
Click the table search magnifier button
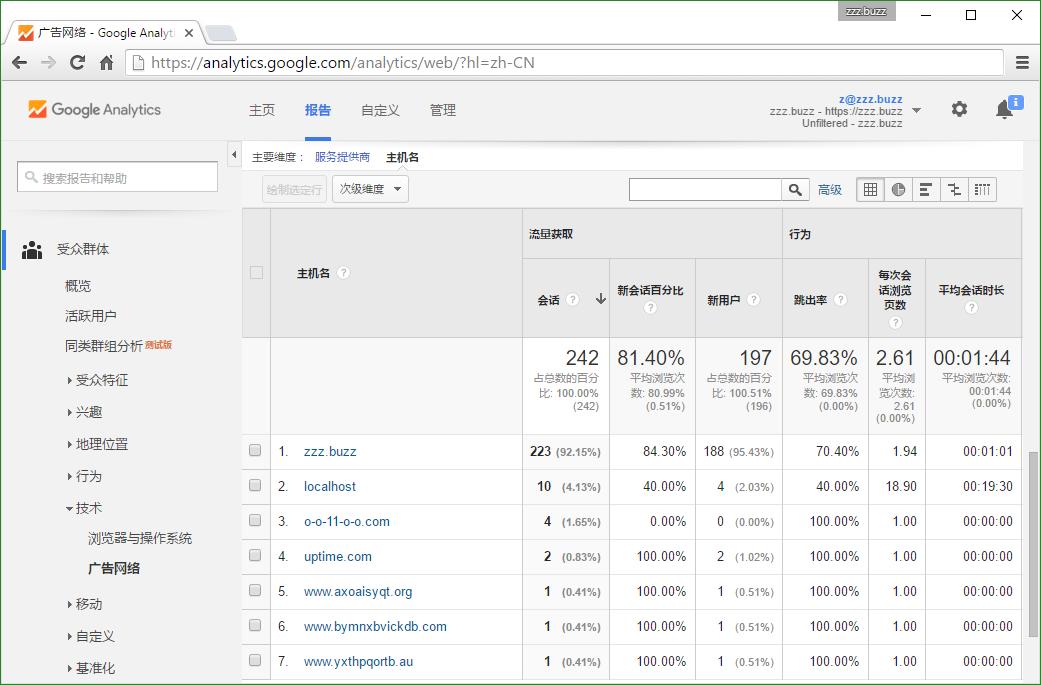pyautogui.click(x=795, y=190)
